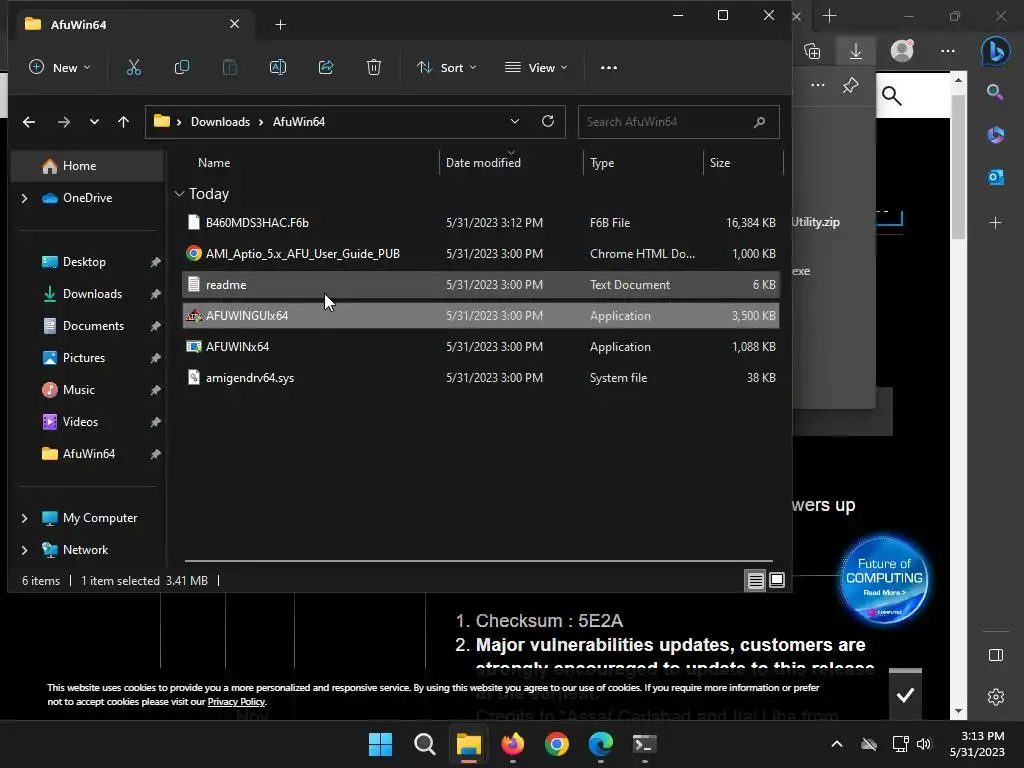Screen dimensions: 1024x768
Task: Open the View dropdown menu
Action: [536, 67]
